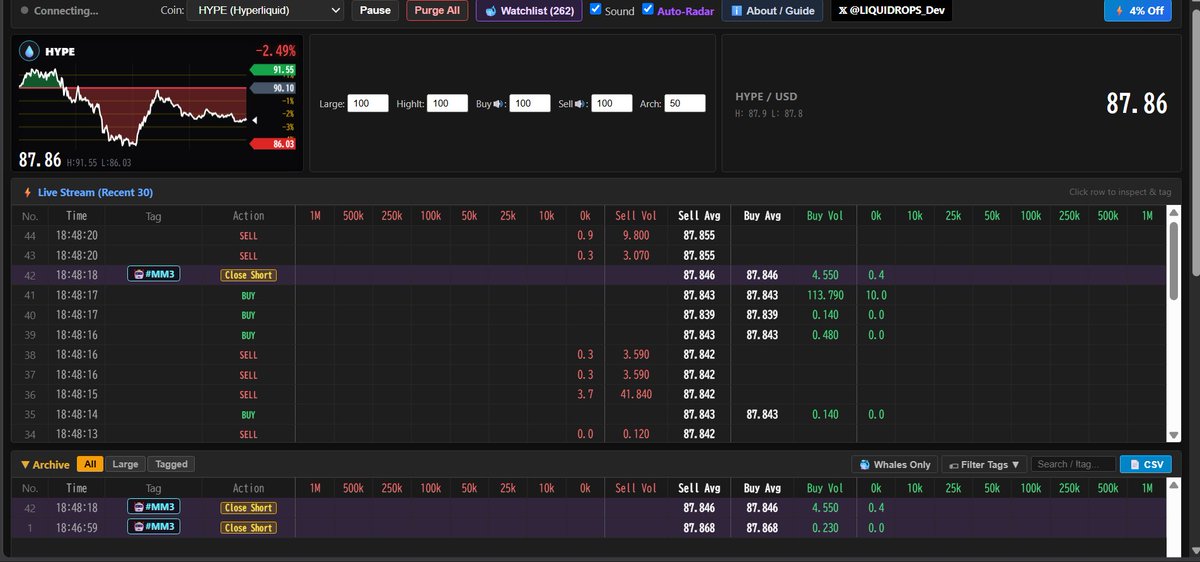Pause the live stream

click(375, 11)
